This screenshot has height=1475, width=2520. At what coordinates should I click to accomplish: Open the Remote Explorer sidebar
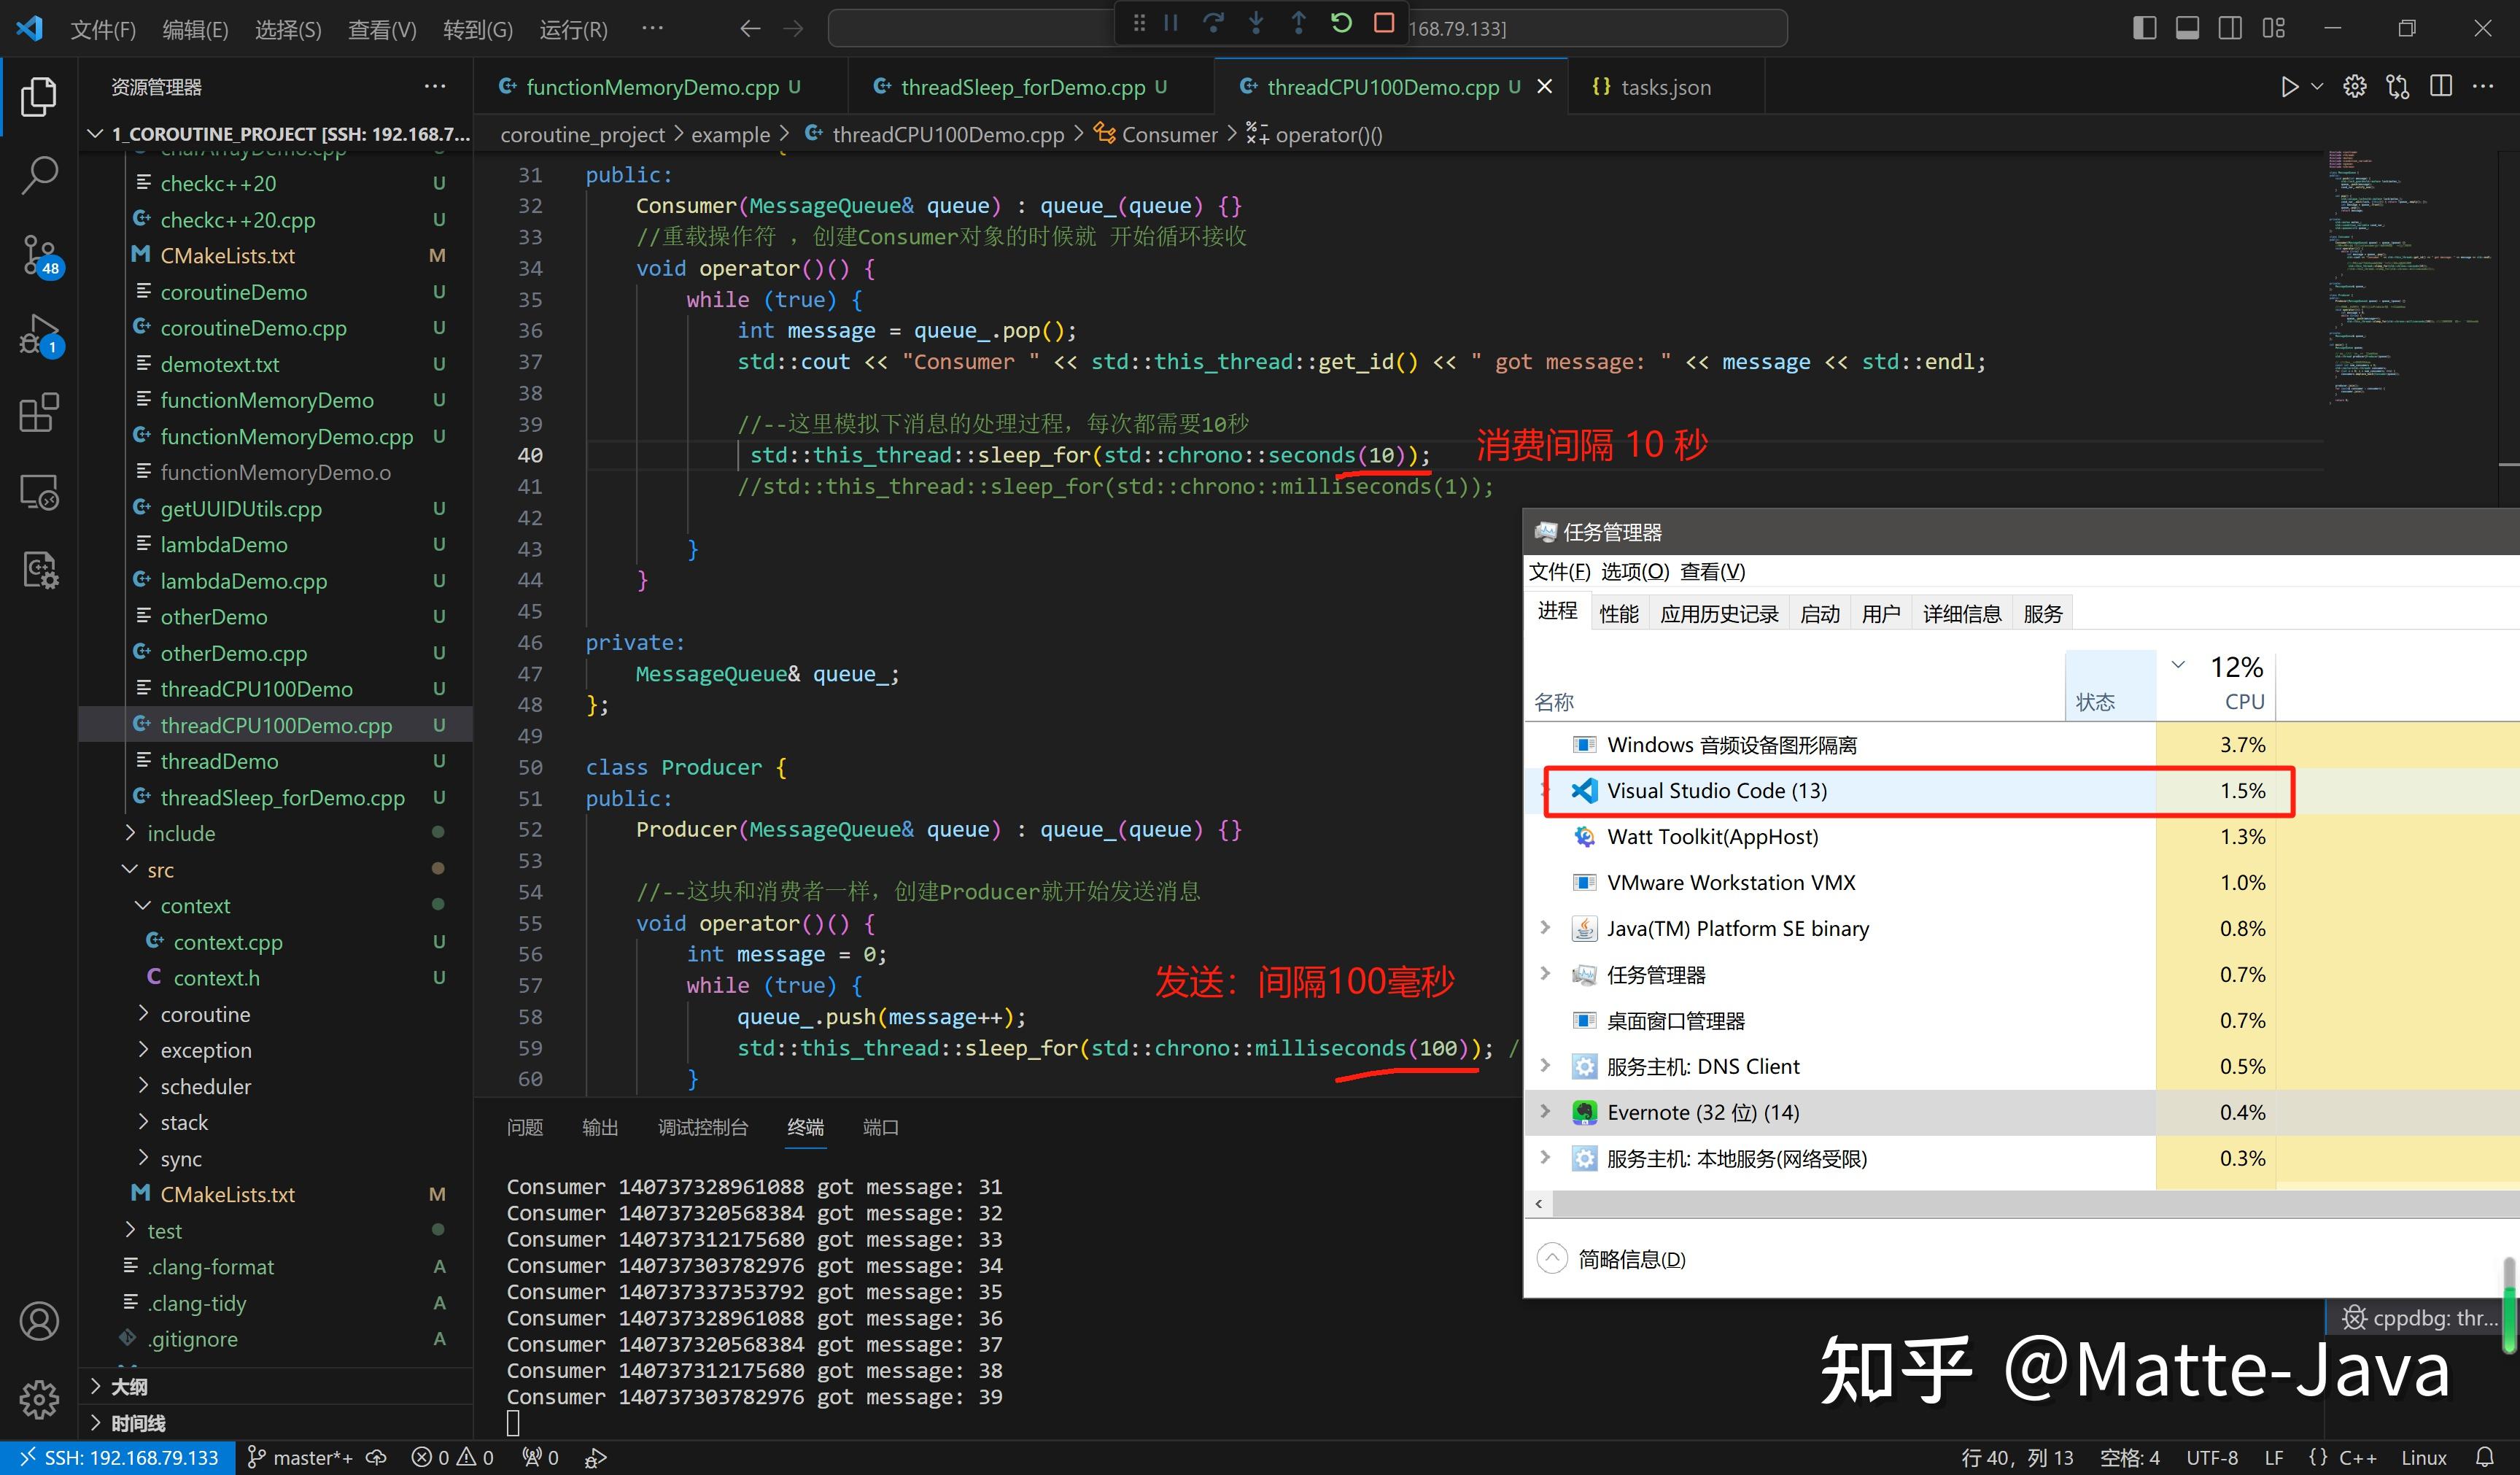pos(39,491)
